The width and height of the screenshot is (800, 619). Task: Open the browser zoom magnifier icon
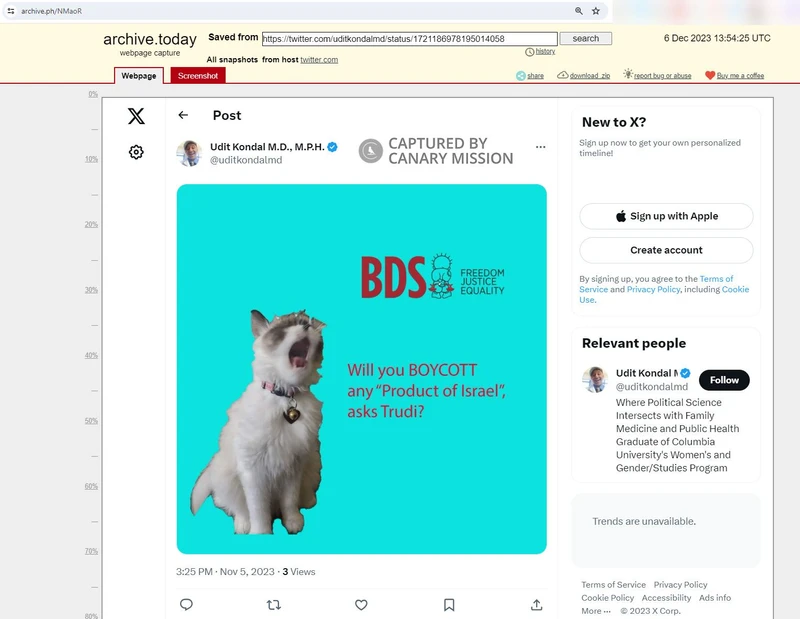[579, 11]
